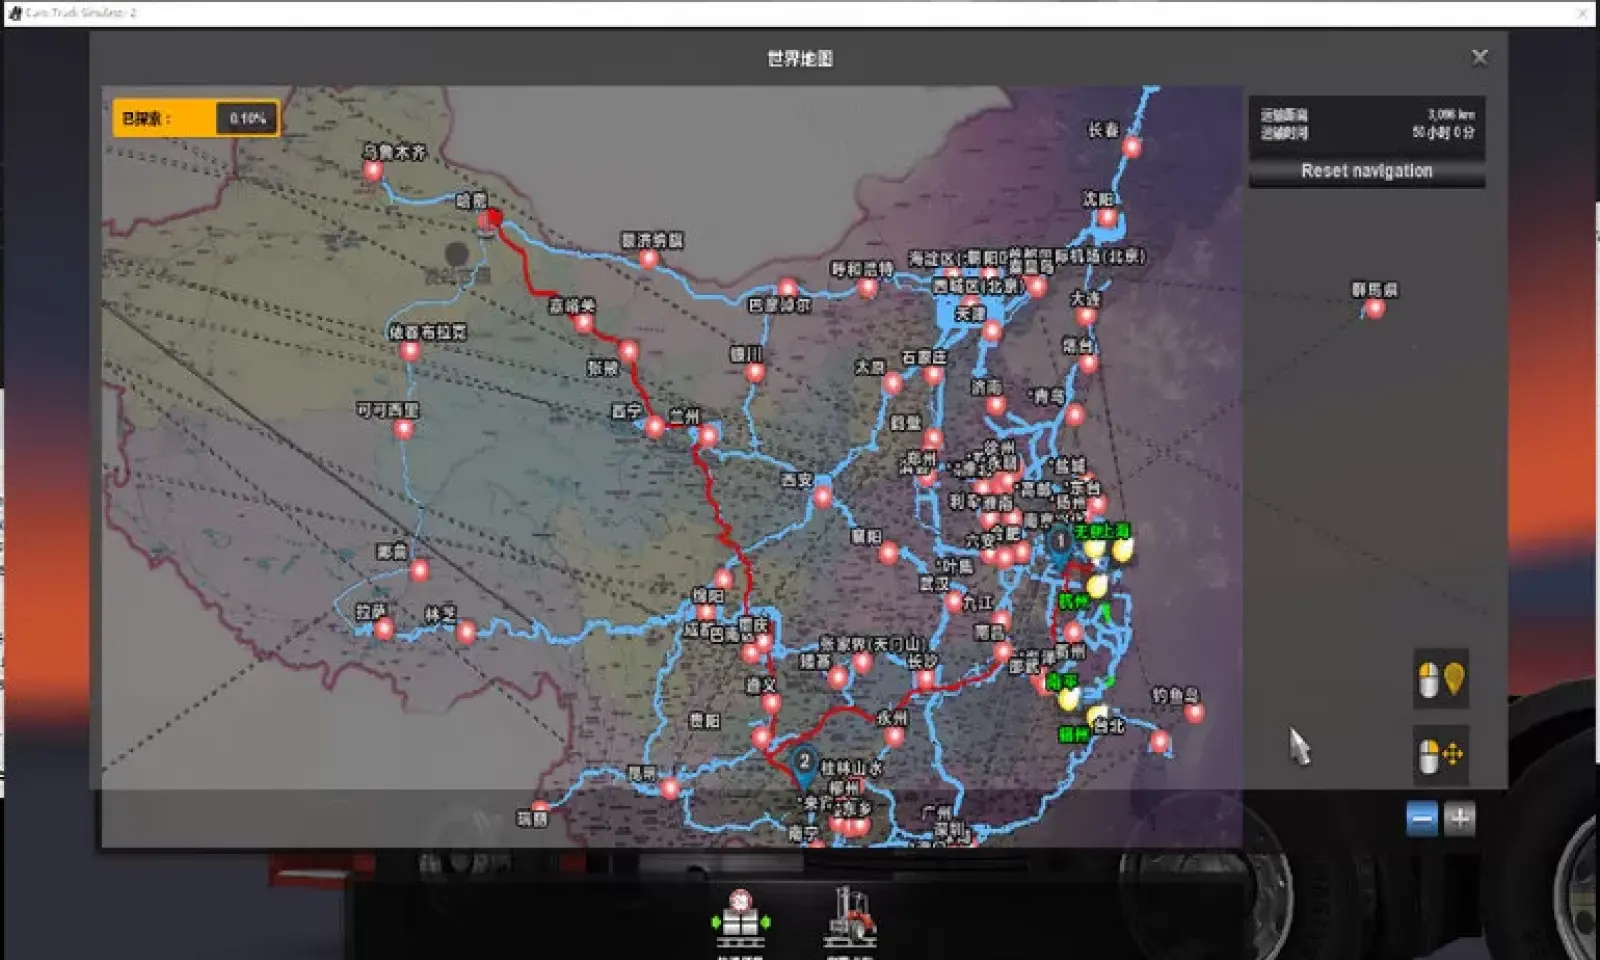Select the 长春 city marker
Screen dimensions: 1600x960
click(1131, 147)
